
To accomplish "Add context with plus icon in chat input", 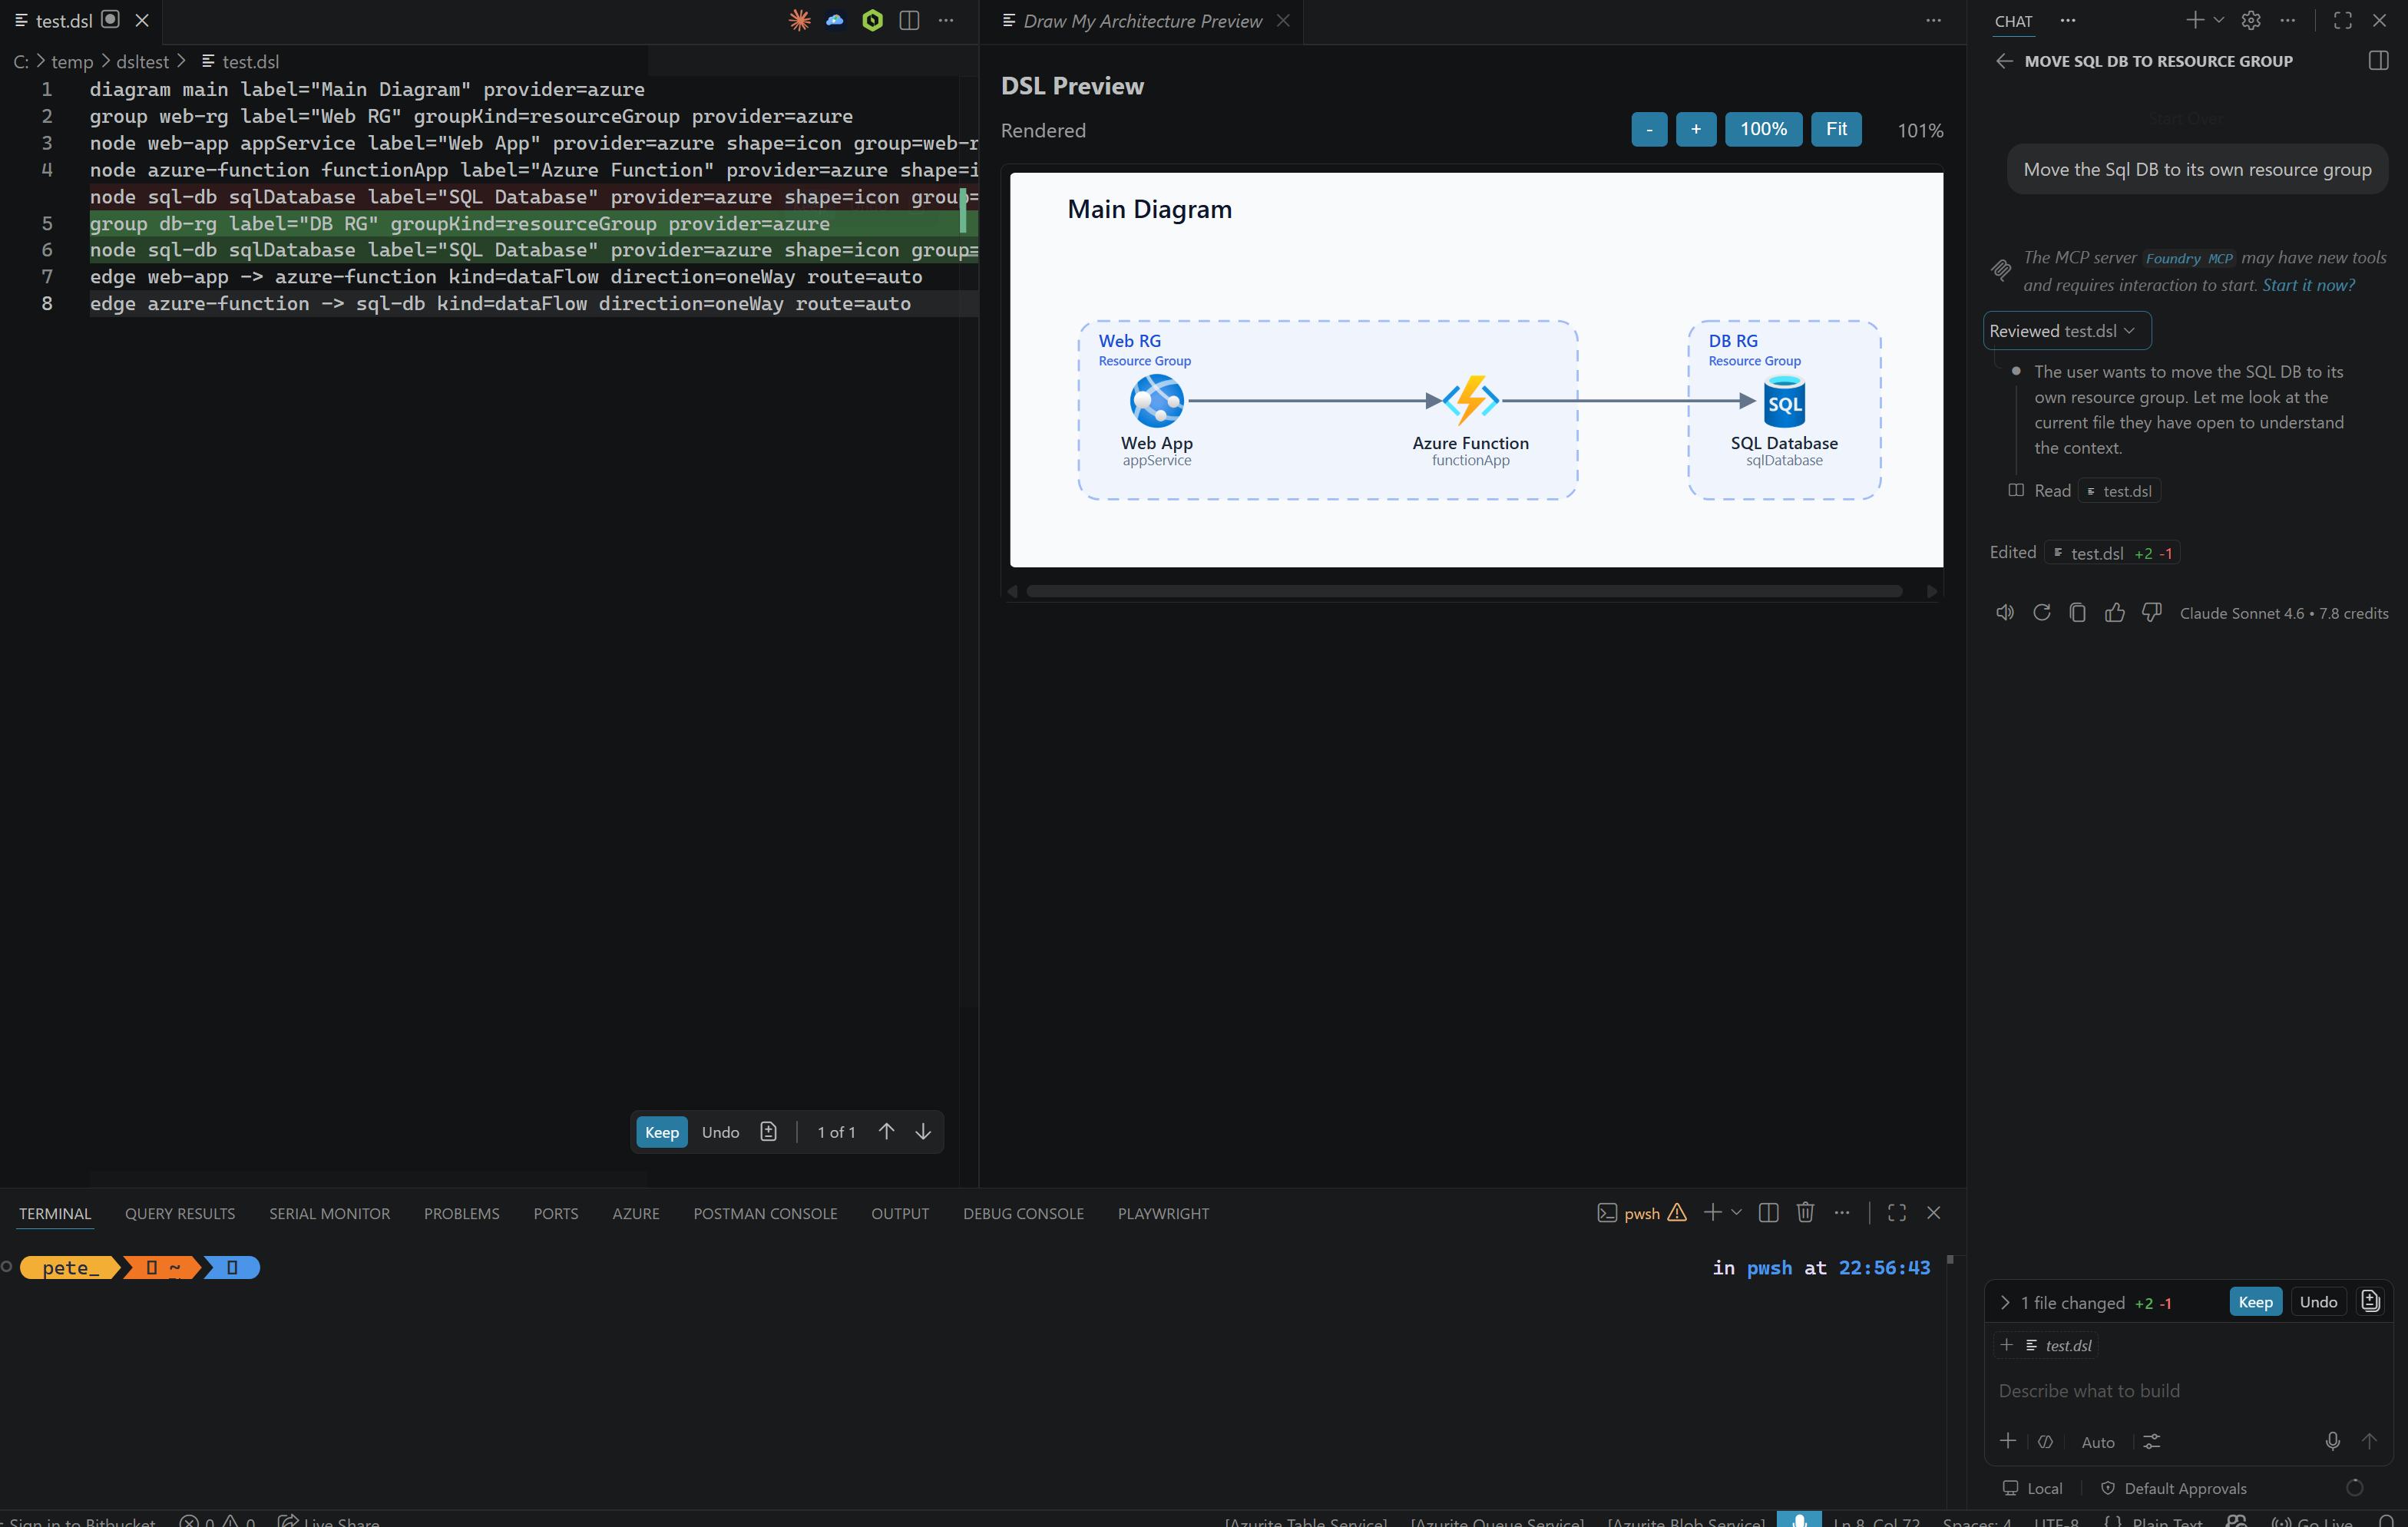I will pos(2007,1441).
